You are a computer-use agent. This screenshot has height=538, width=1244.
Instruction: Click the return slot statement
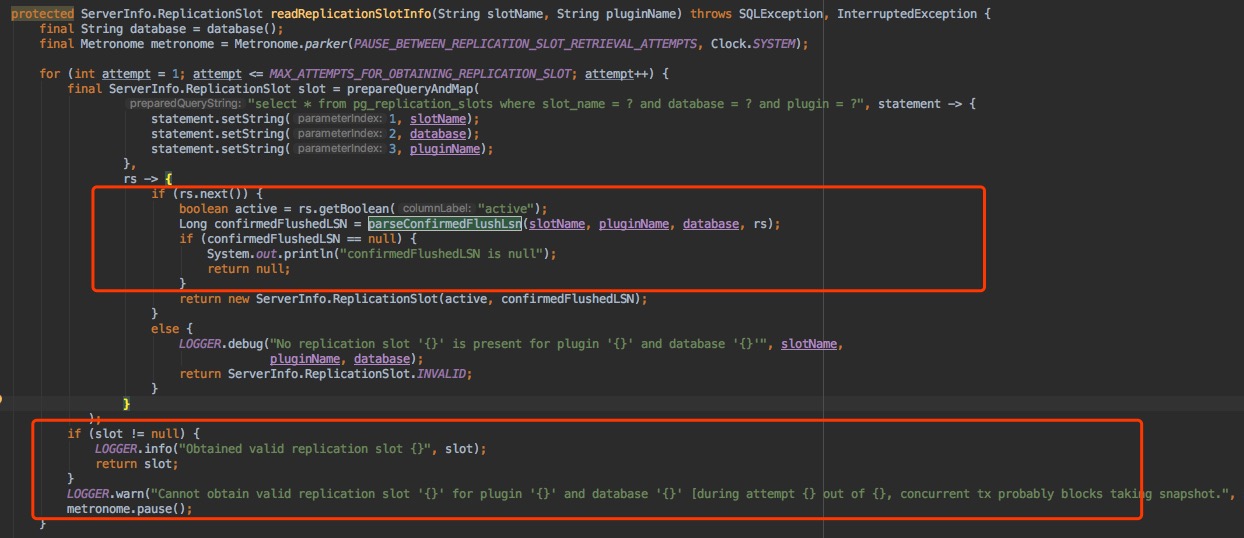pyautogui.click(x=138, y=464)
